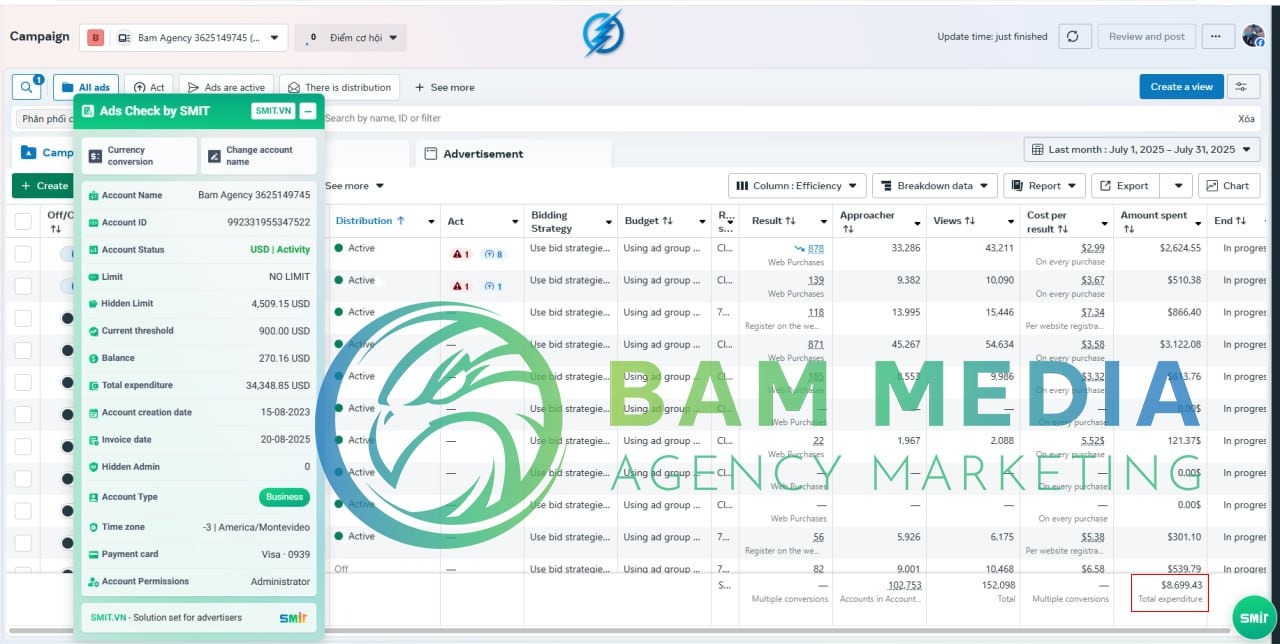The width and height of the screenshot is (1280, 644).
Task: Click Xóa to clear the filter
Action: pos(1246,118)
